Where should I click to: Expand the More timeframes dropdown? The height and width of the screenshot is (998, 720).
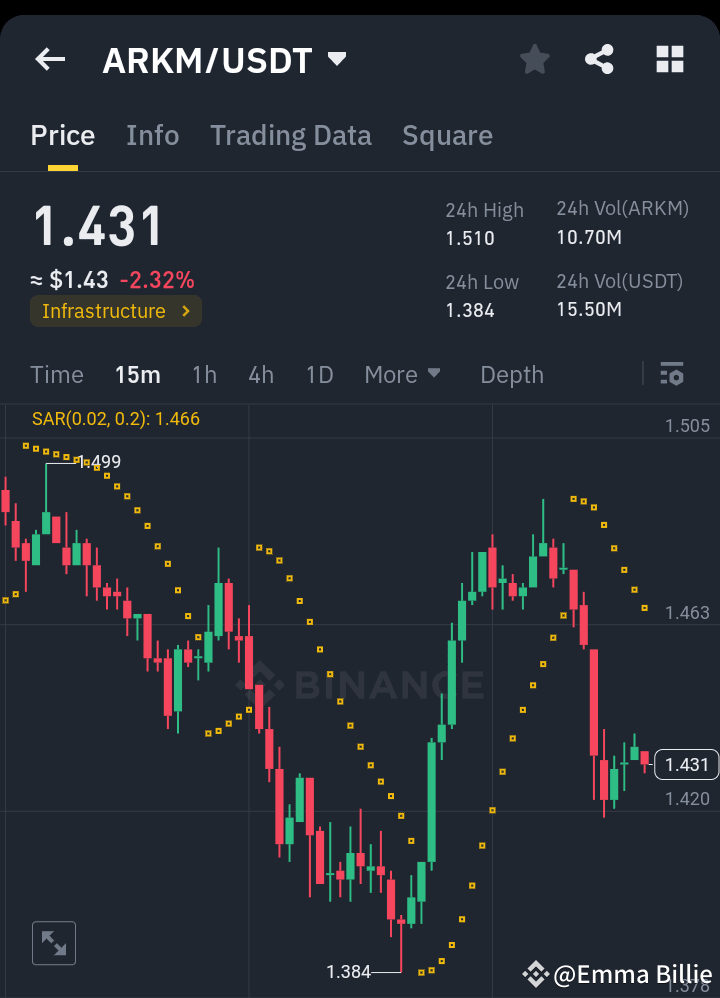pos(402,374)
